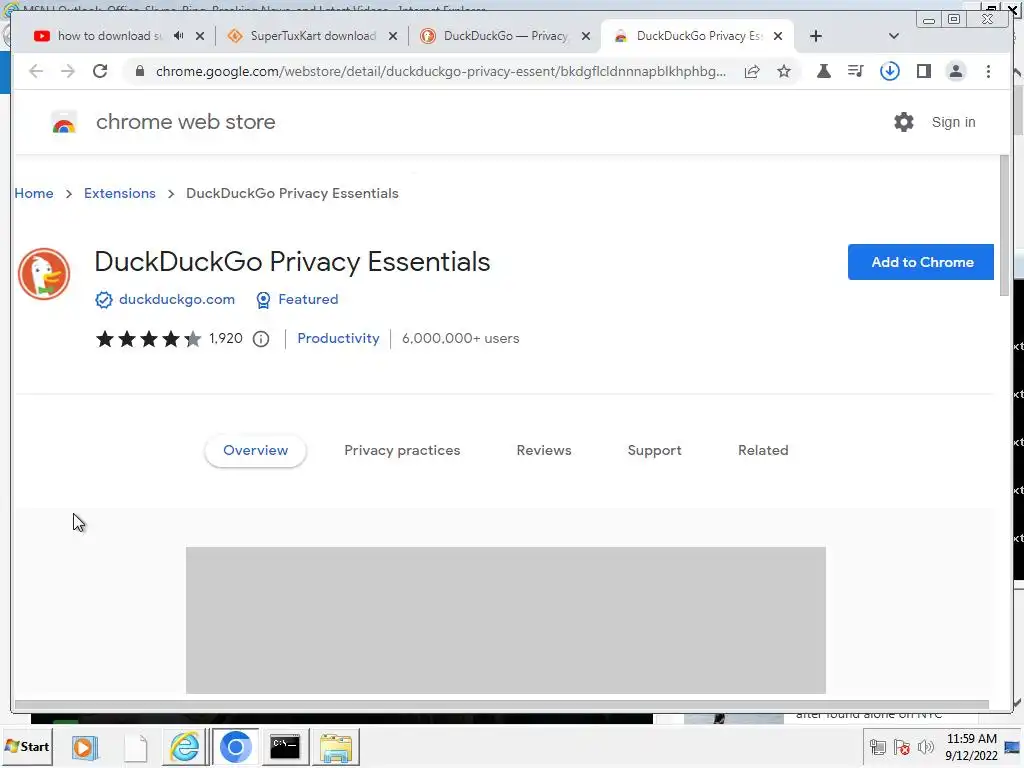Toggle side panel icon
The width and height of the screenshot is (1024, 768).
(923, 71)
